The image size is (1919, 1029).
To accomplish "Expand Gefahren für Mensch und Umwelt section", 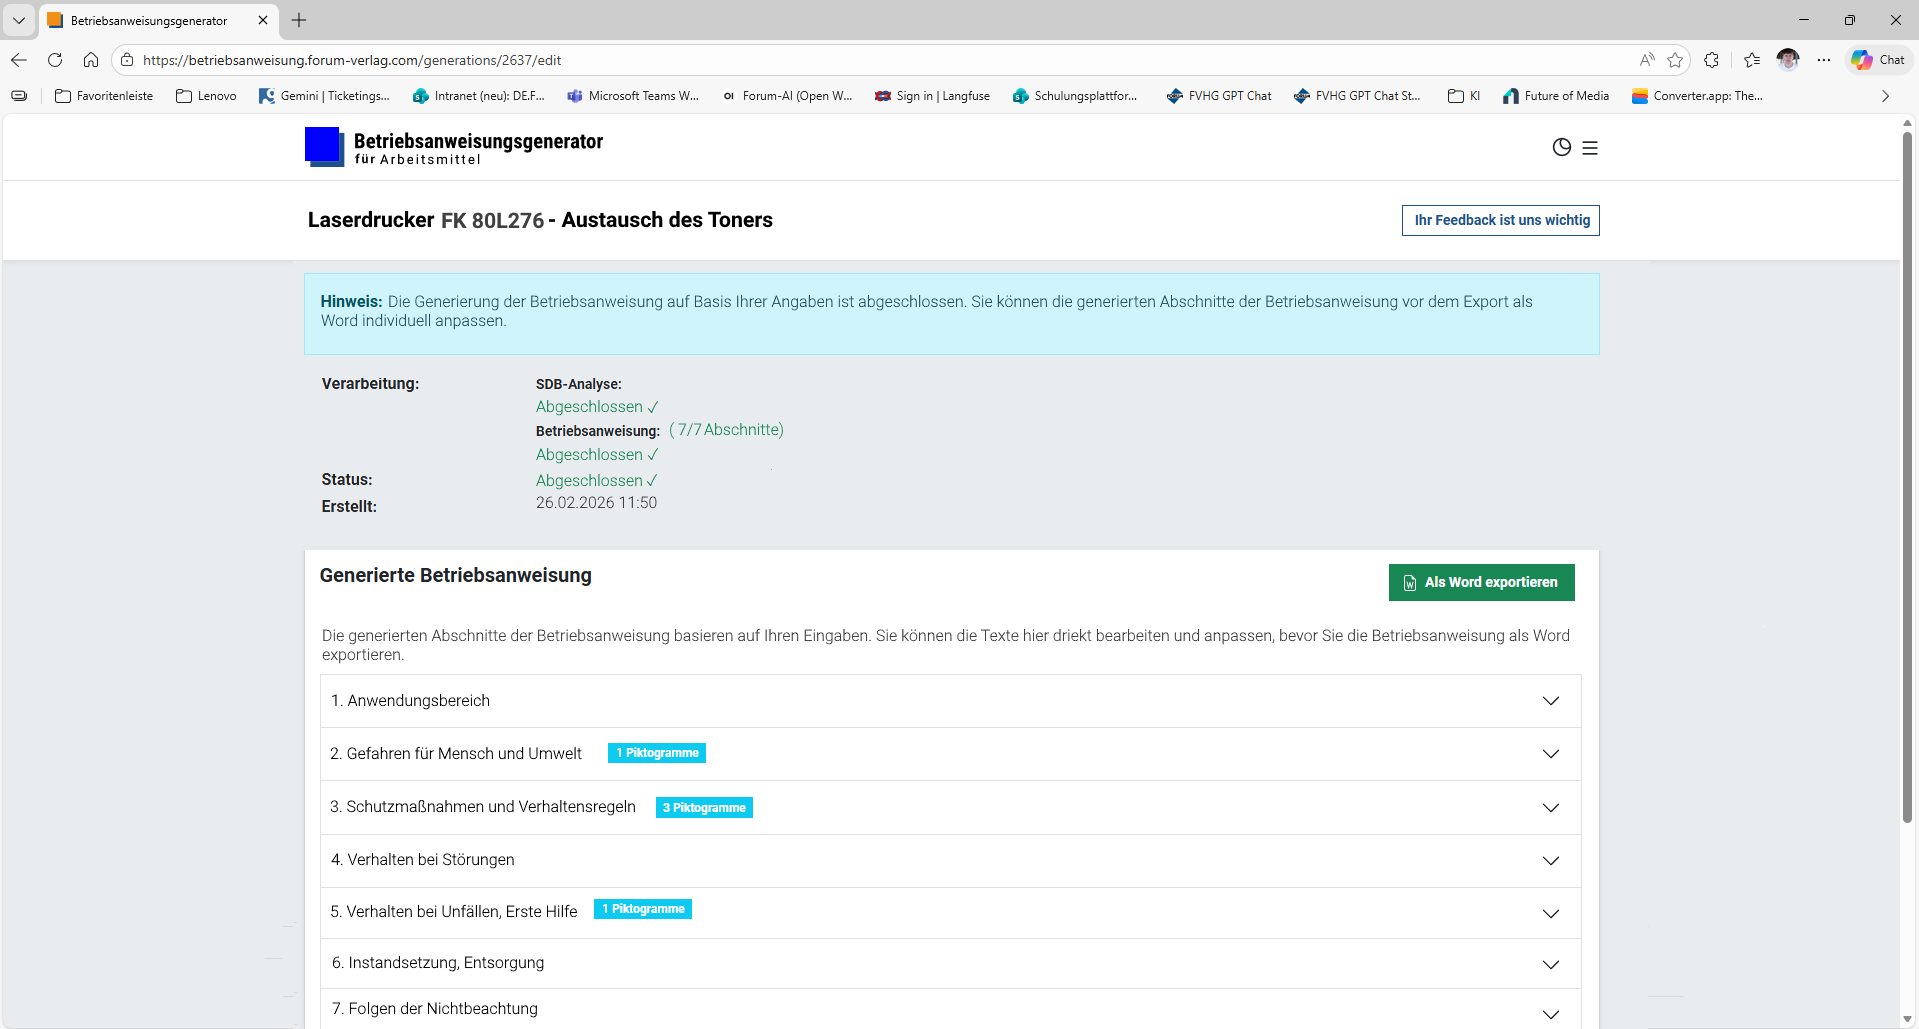I will point(1550,754).
